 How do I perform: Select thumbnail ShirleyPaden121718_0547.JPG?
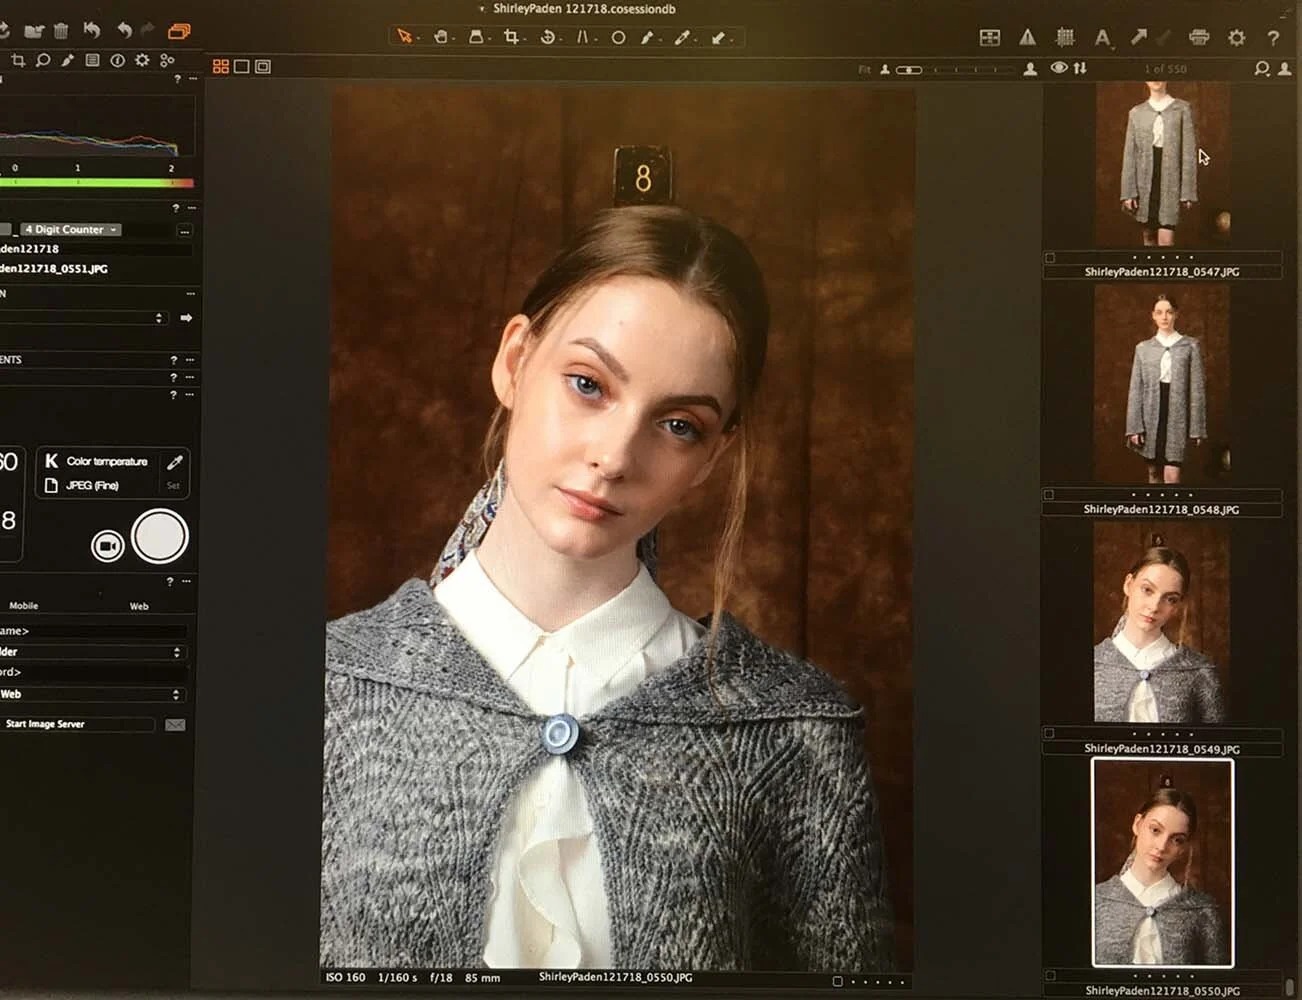point(1162,164)
